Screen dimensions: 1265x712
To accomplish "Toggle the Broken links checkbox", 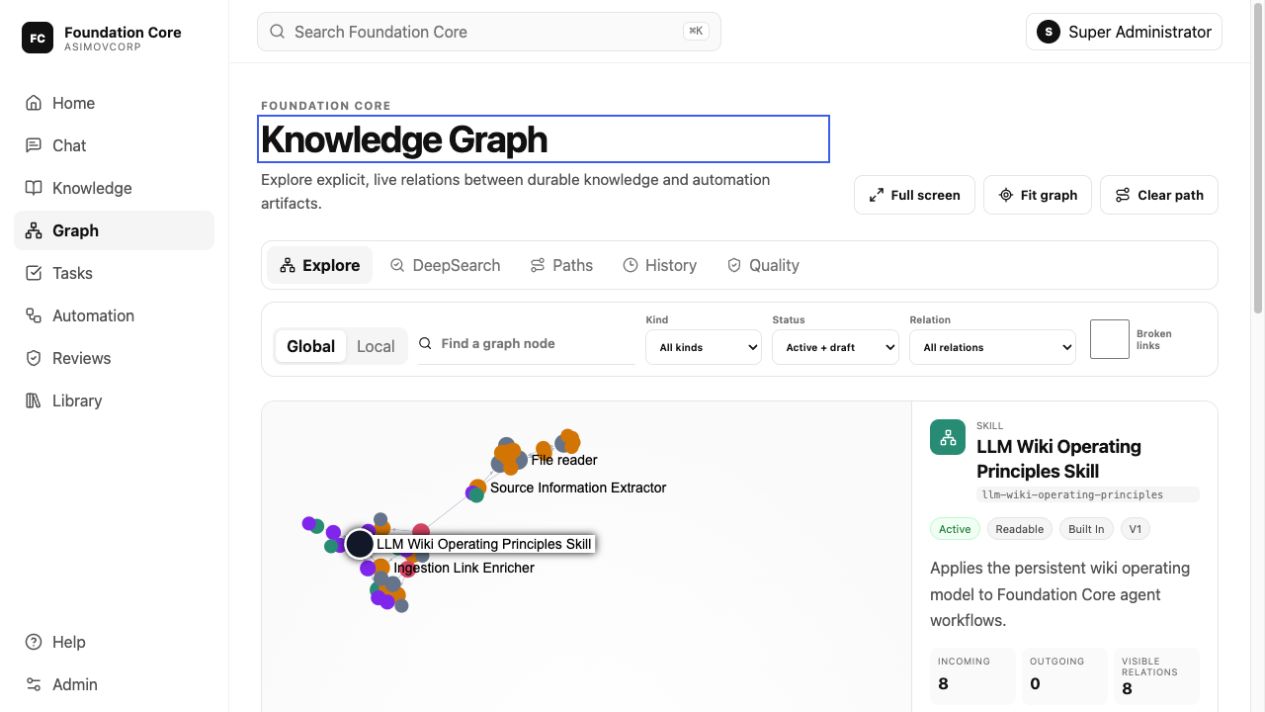I will pyautogui.click(x=1109, y=339).
